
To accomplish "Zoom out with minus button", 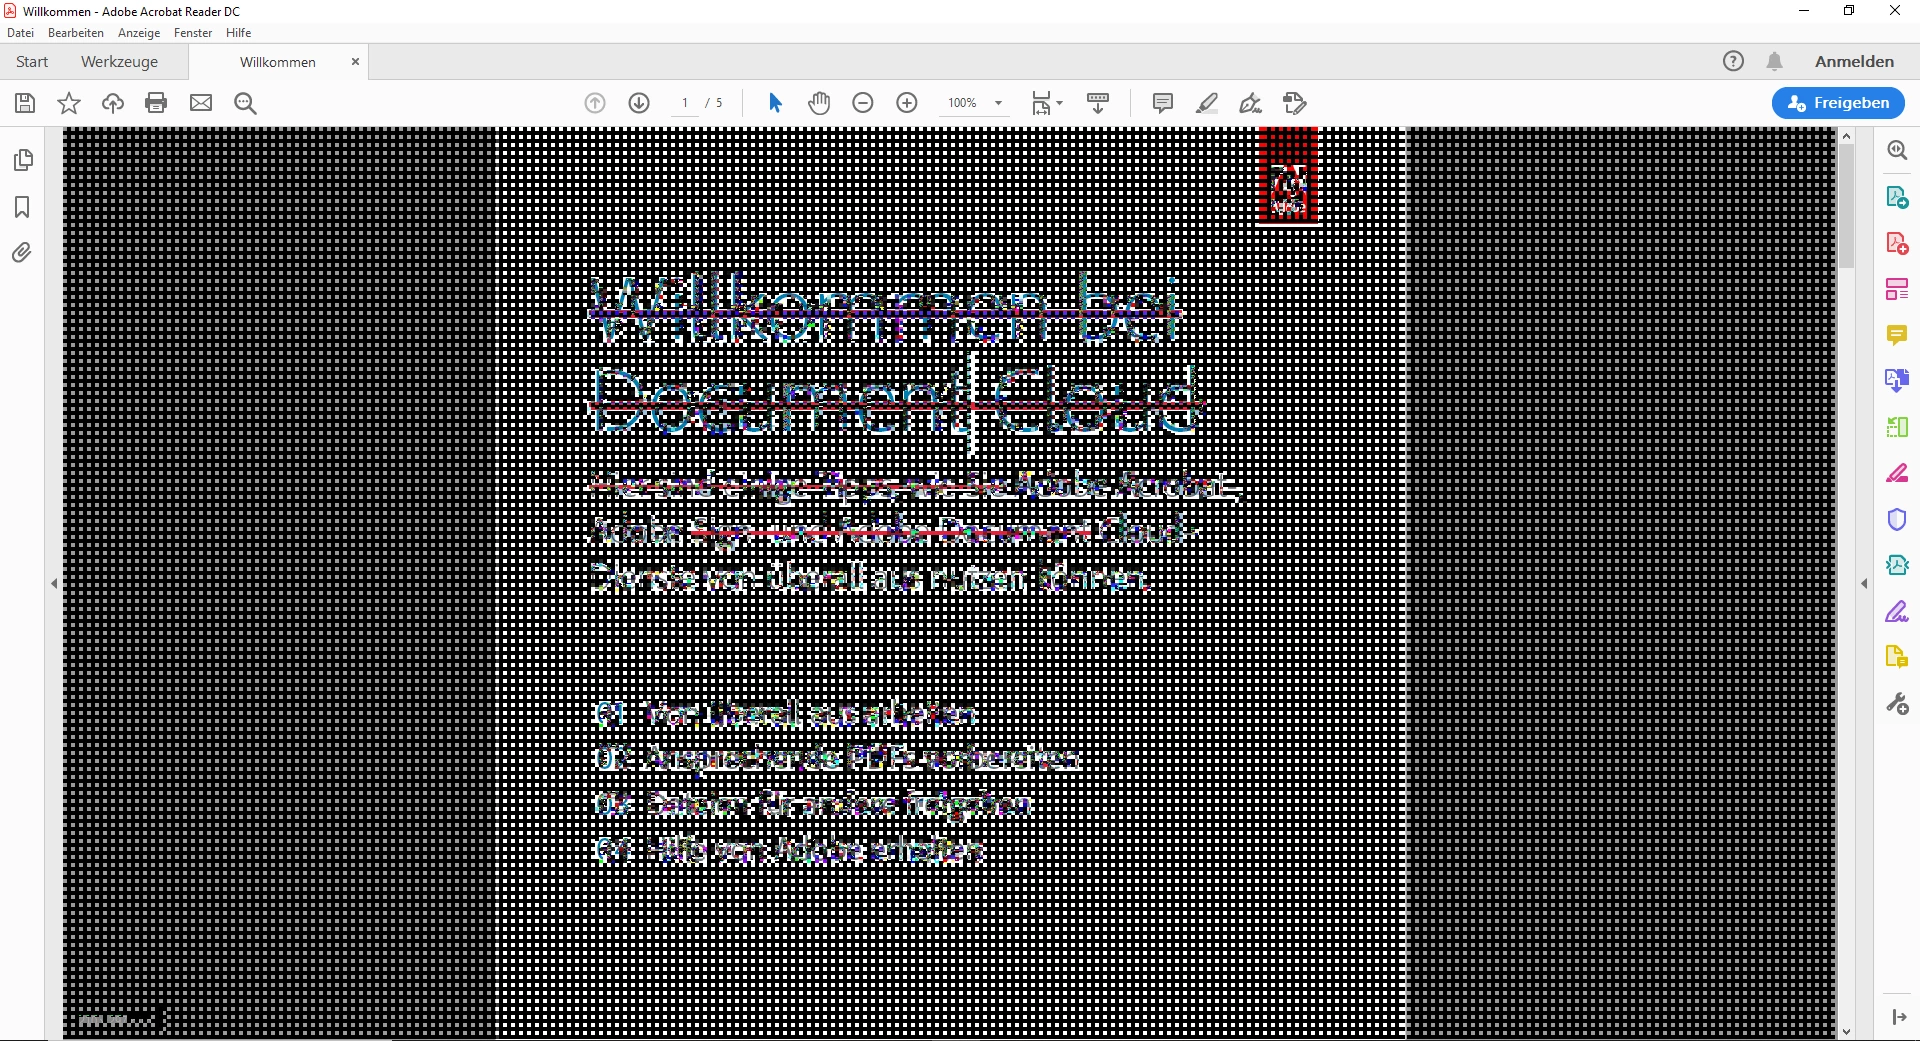I will click(x=863, y=103).
